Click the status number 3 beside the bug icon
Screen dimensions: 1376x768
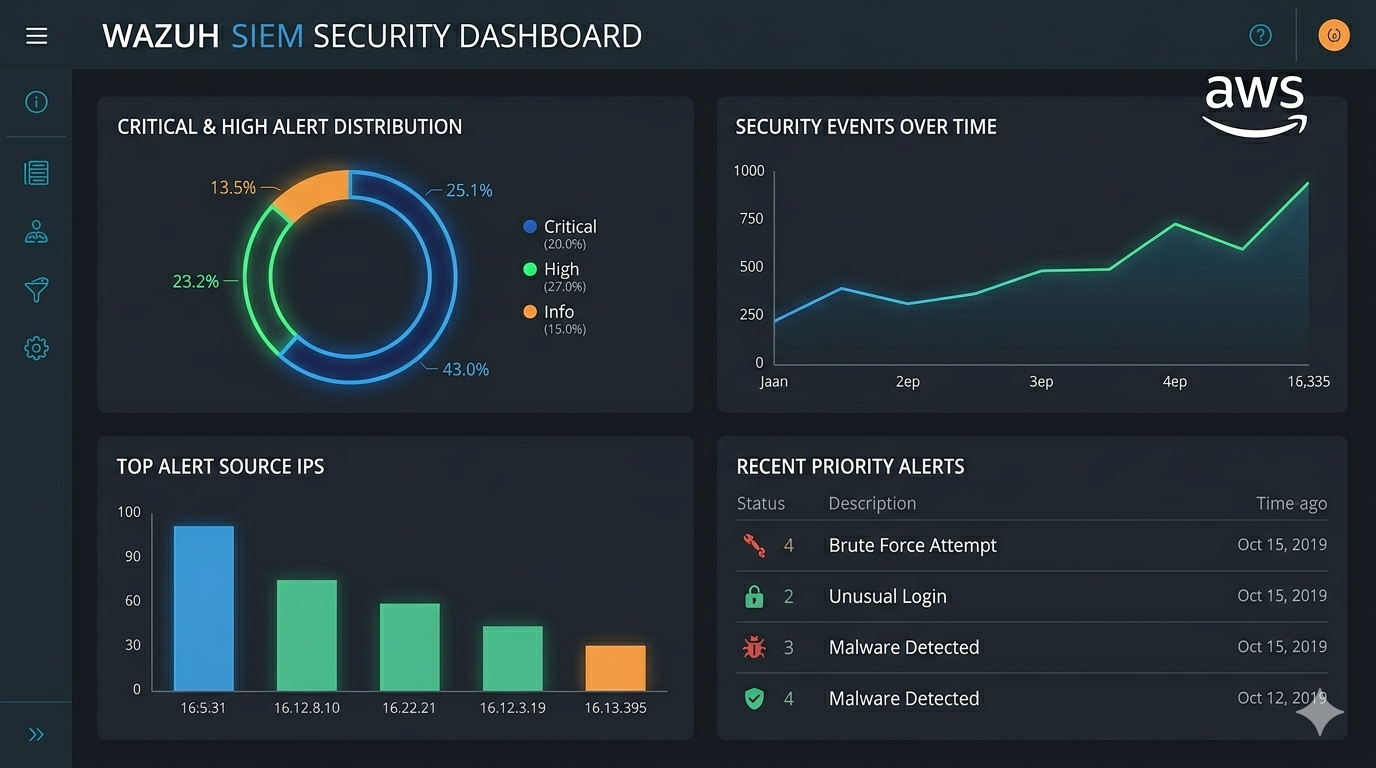click(789, 647)
